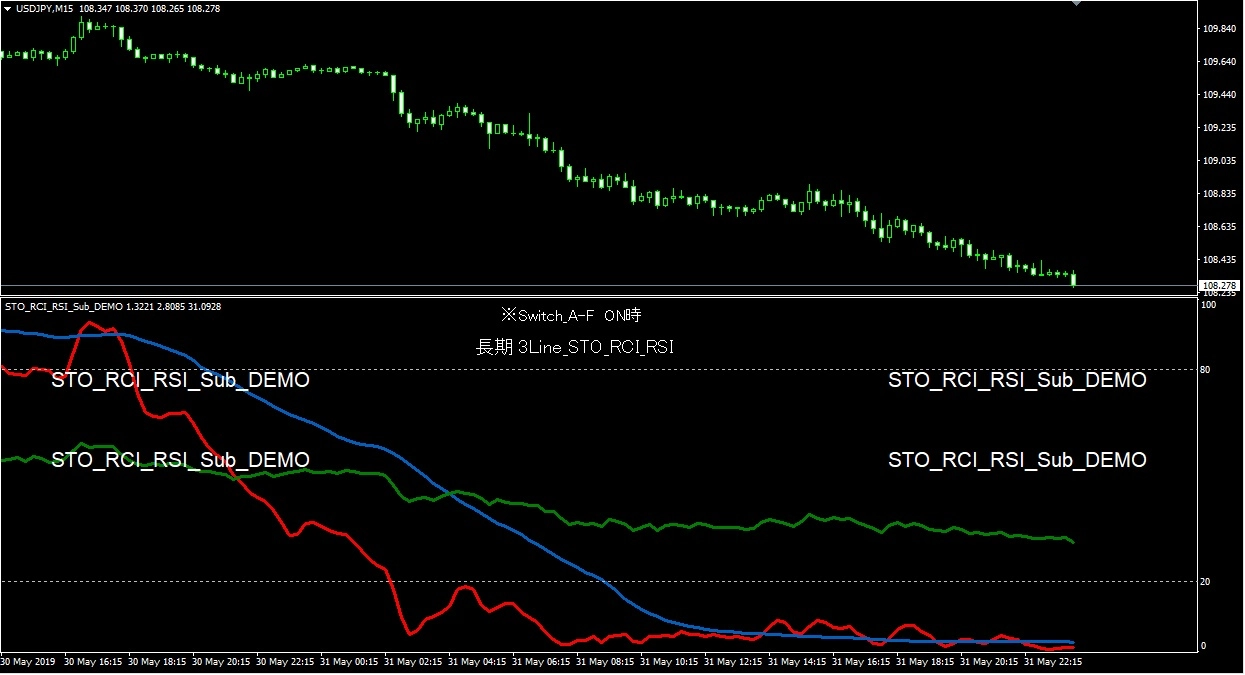This screenshot has width=1245, height=675.
Task: Click the 31 May 02:15 time label
Action: [414, 662]
